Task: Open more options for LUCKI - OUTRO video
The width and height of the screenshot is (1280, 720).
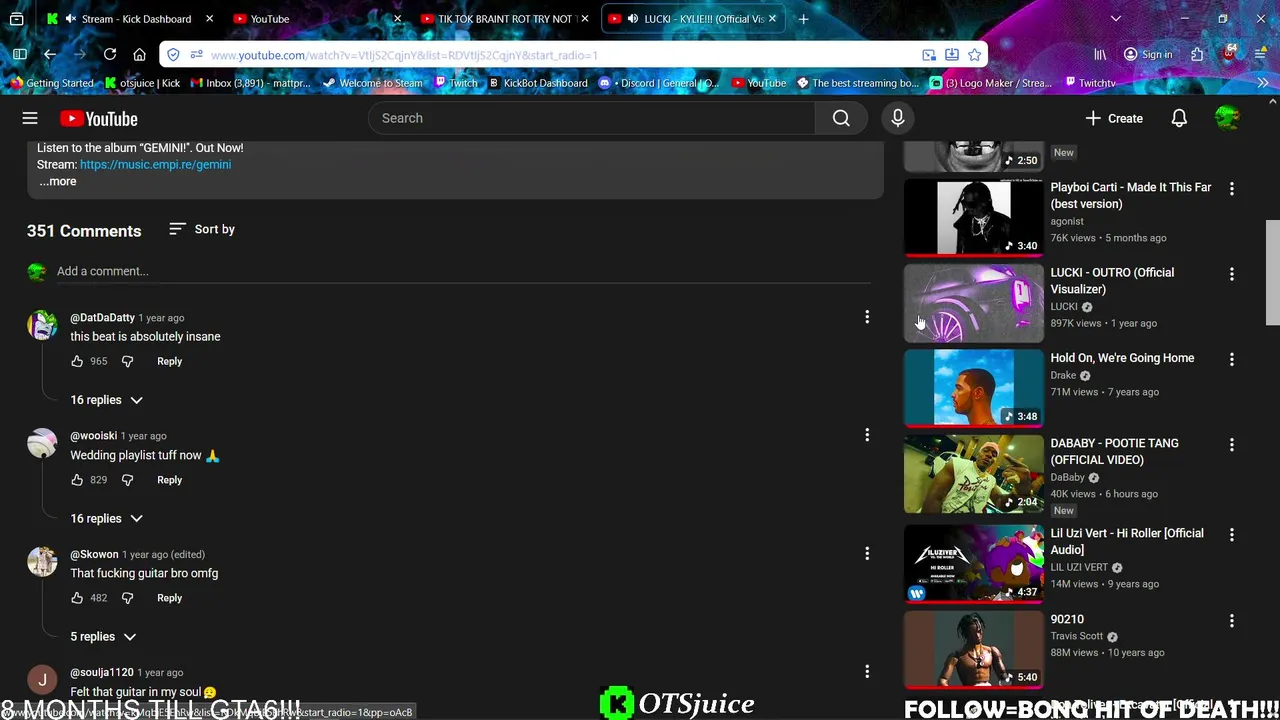Action: tap(1231, 274)
